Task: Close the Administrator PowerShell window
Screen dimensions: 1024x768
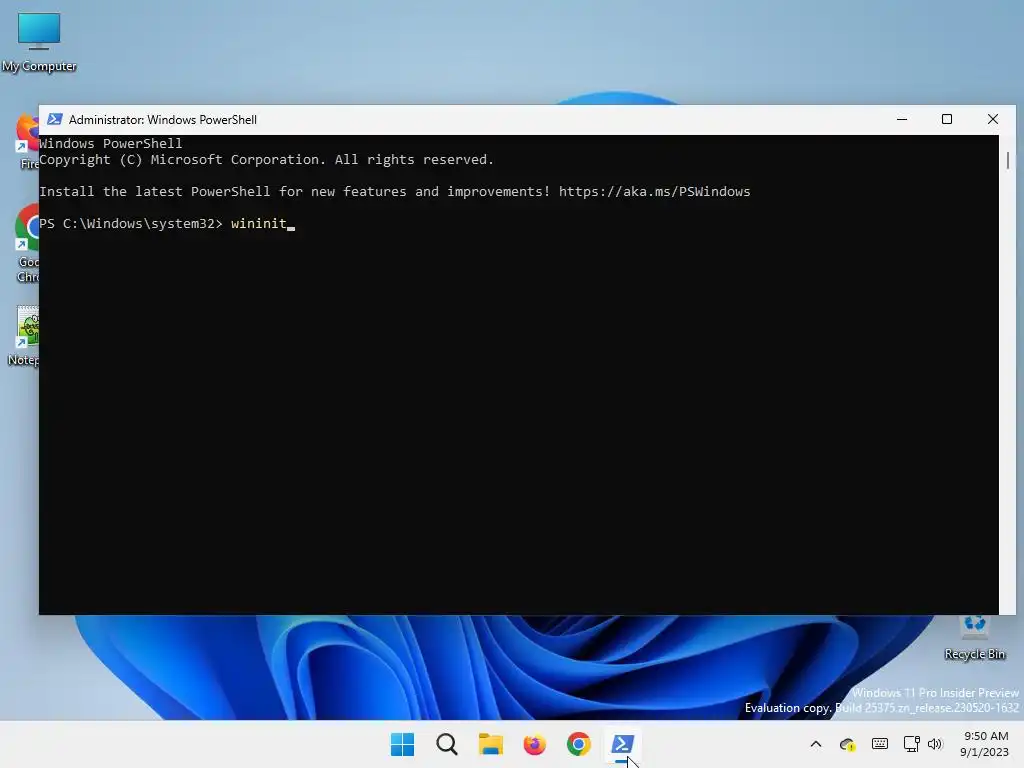Action: pyautogui.click(x=993, y=120)
